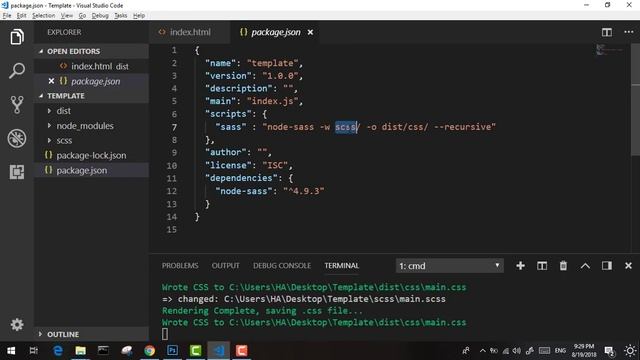Open the Windows action center notifications

pos(609,351)
